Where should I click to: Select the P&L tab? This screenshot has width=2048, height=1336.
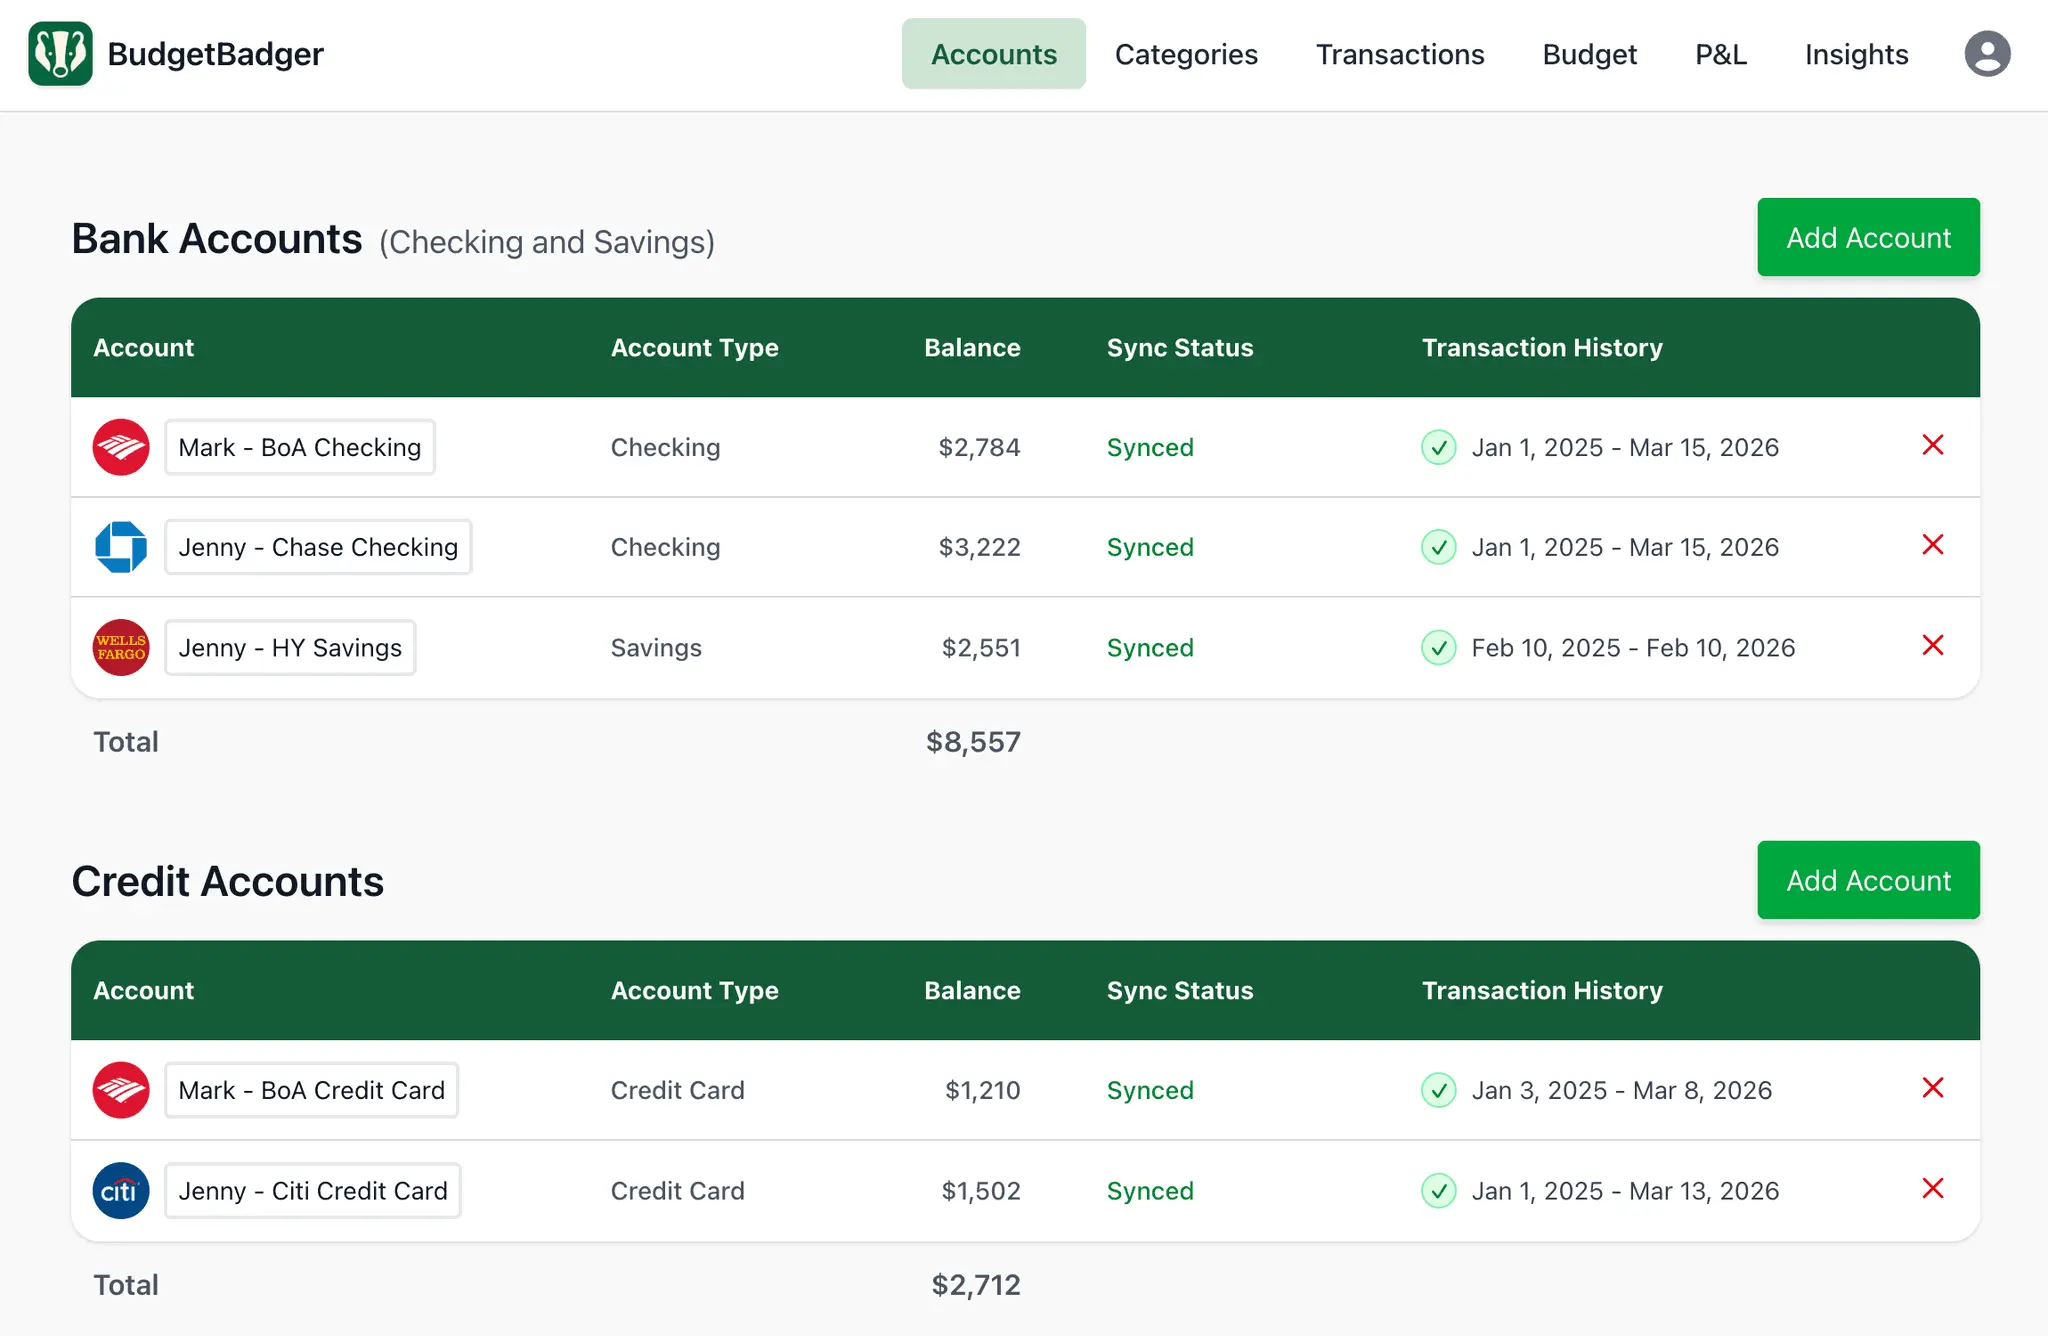tap(1720, 54)
